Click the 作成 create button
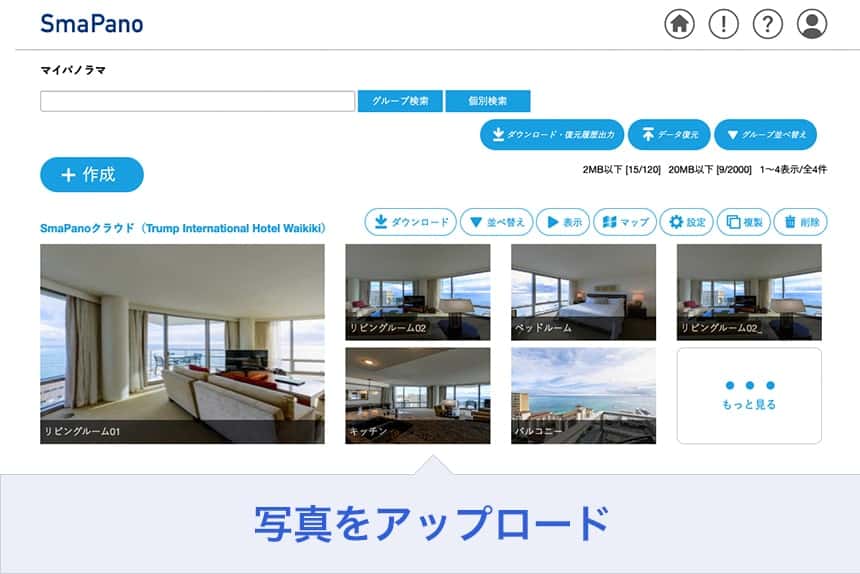 click(92, 175)
